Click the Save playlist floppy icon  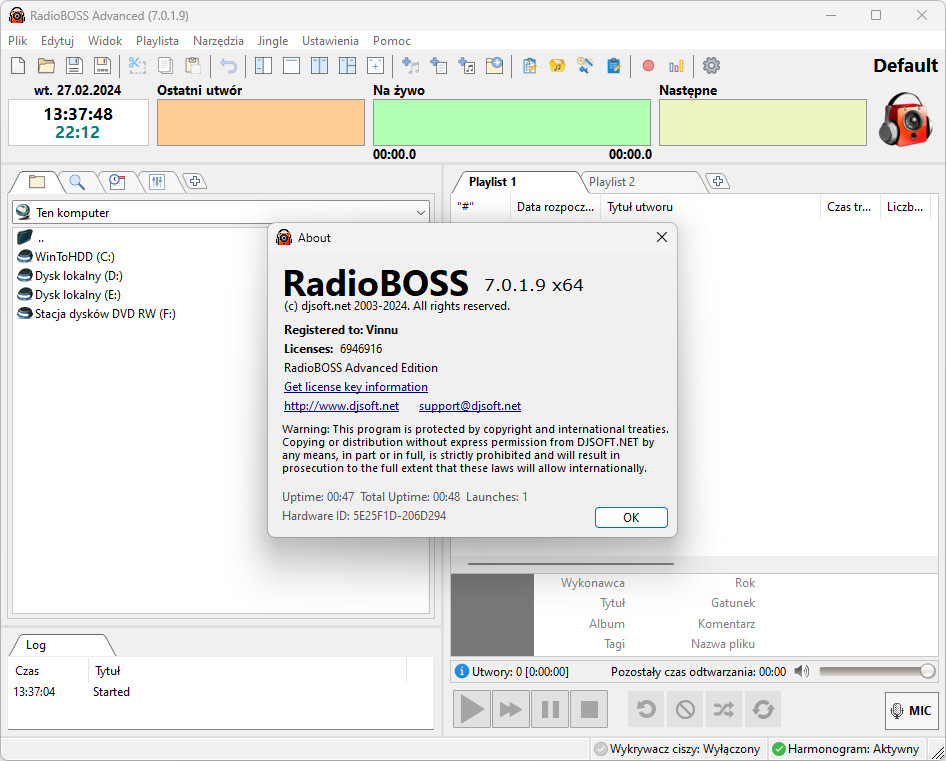click(x=74, y=65)
